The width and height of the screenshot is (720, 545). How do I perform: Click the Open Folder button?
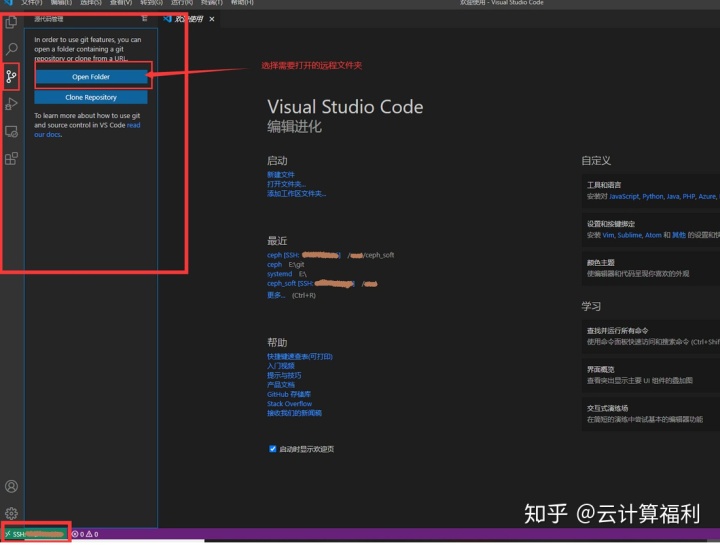coord(91,77)
